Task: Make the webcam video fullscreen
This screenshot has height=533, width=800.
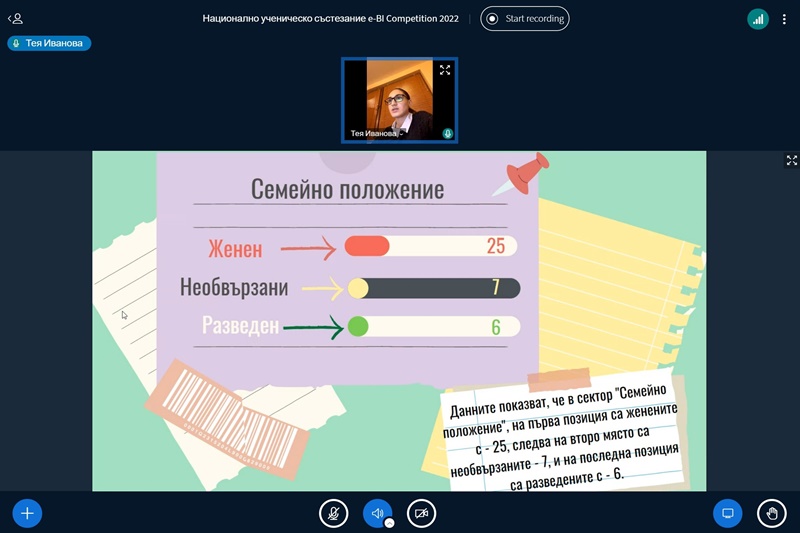Action: click(x=445, y=70)
